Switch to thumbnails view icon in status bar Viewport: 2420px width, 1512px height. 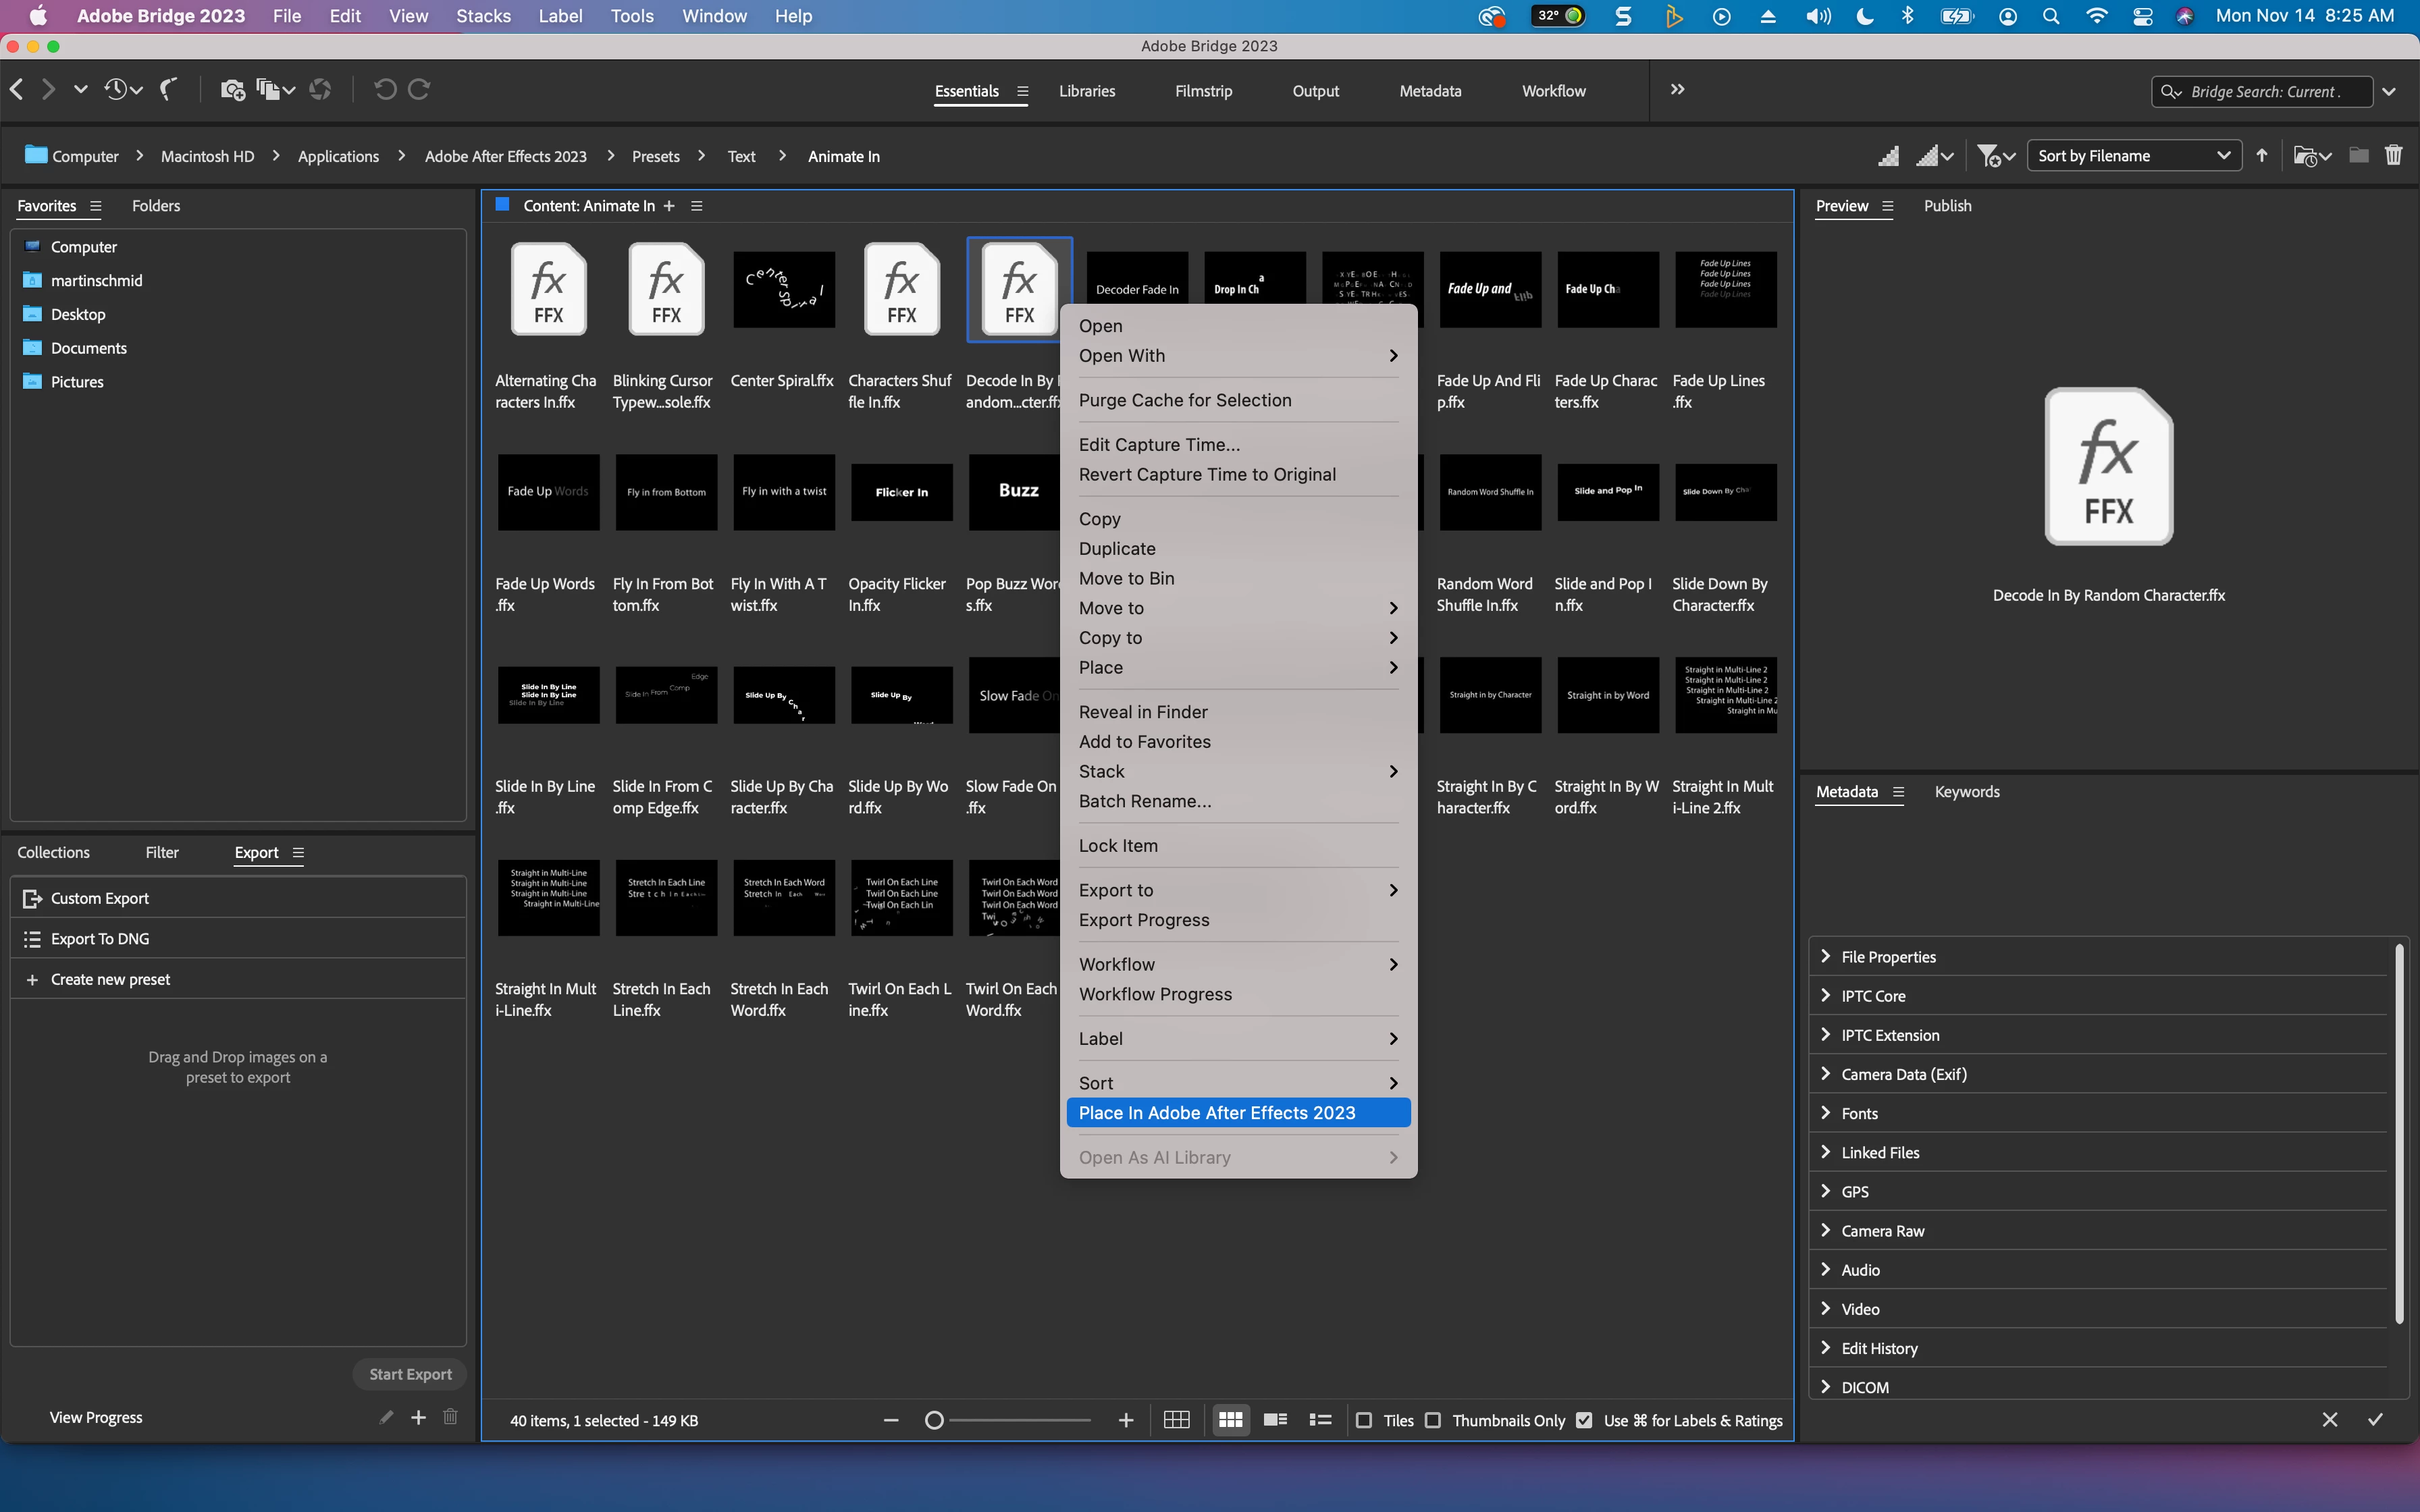click(x=1230, y=1420)
